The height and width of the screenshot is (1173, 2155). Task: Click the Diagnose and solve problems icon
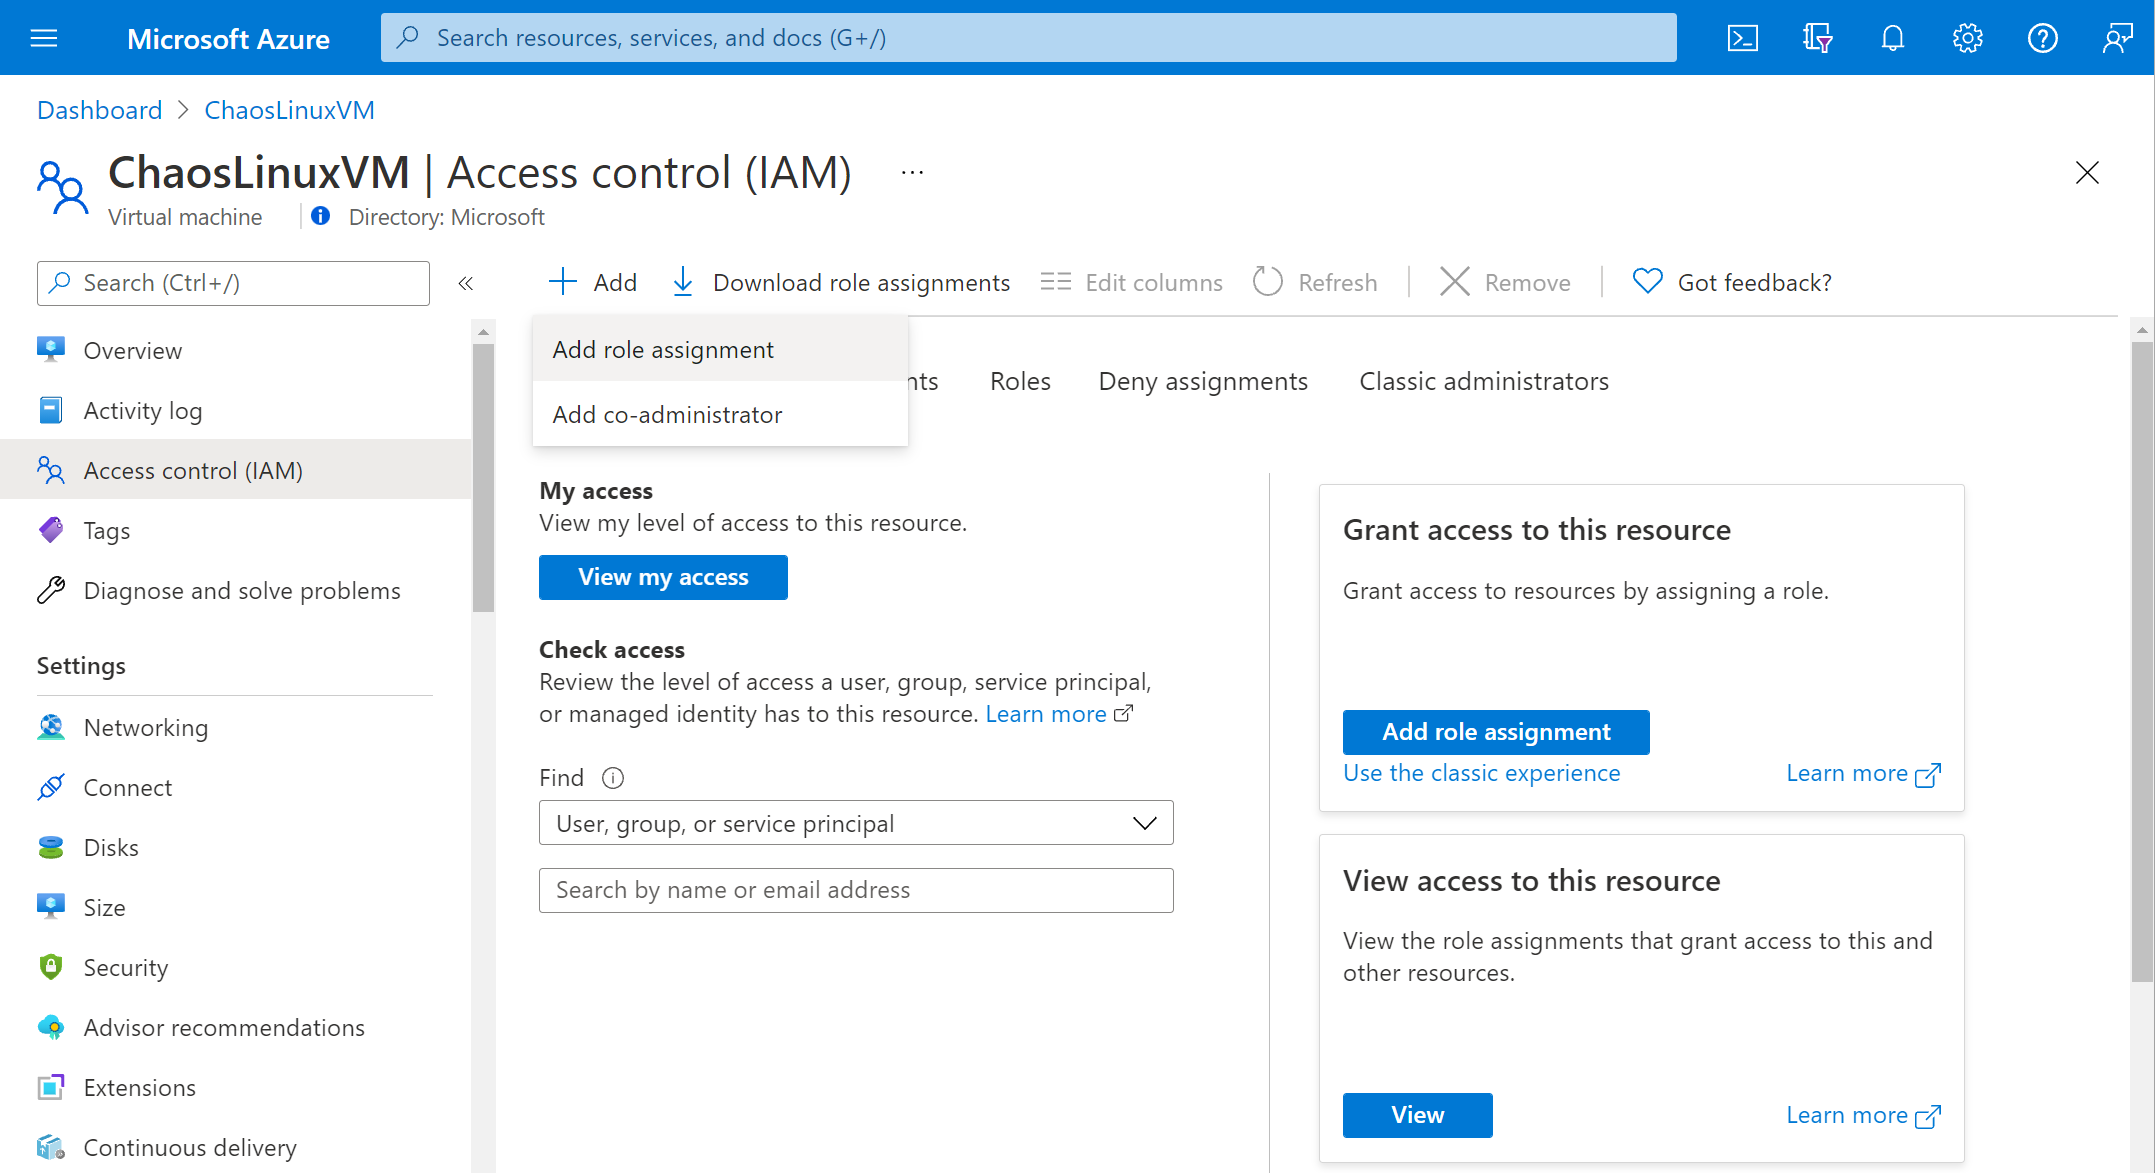52,591
